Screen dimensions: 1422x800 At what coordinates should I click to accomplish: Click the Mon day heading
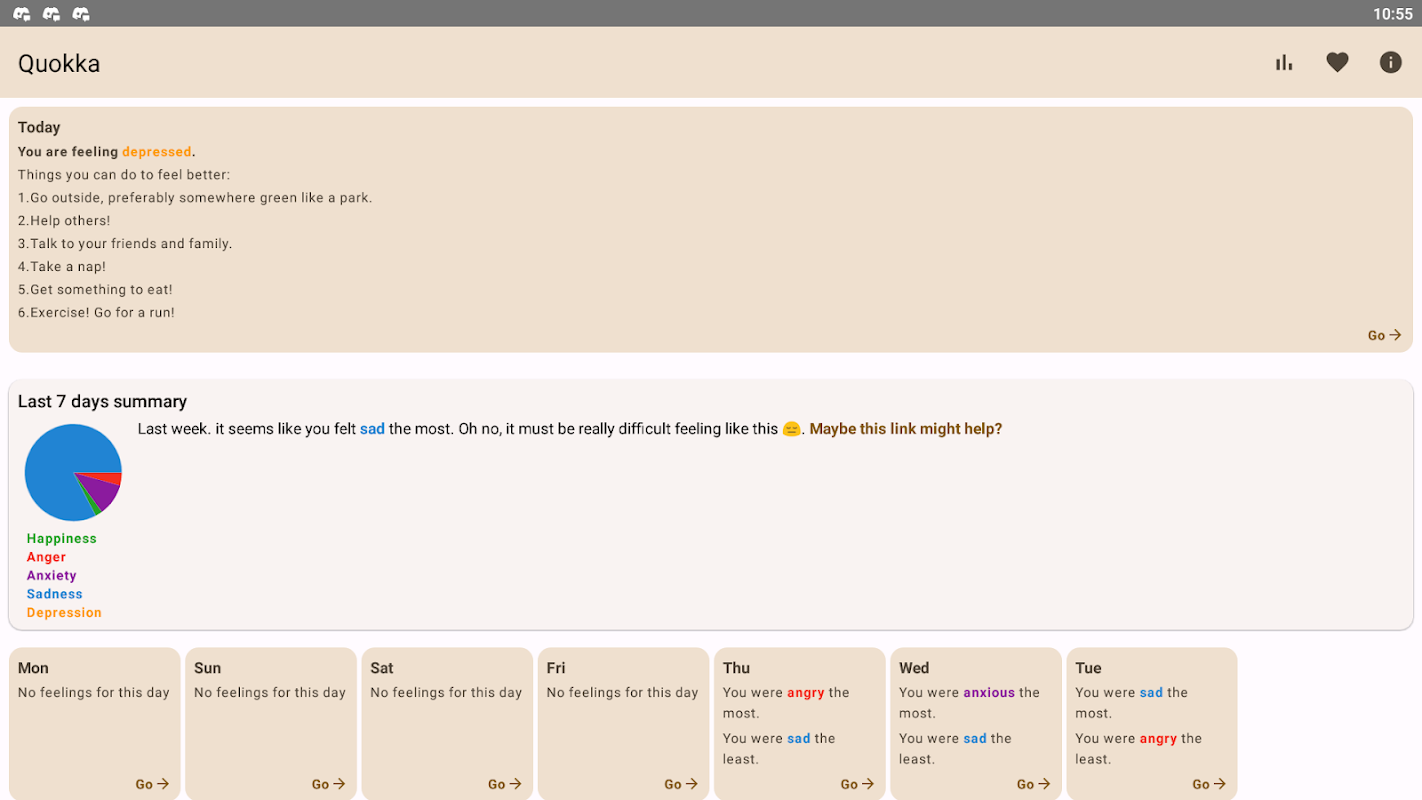33,668
